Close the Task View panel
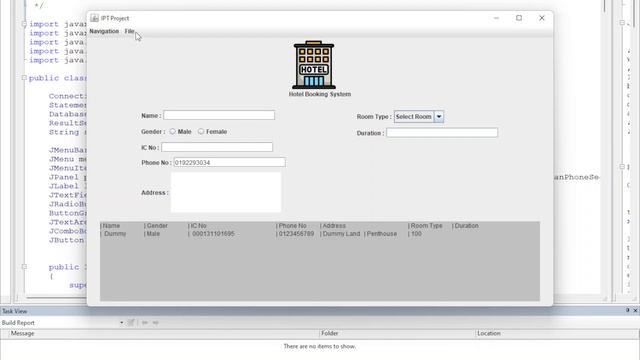The image size is (640, 360). [x=635, y=311]
